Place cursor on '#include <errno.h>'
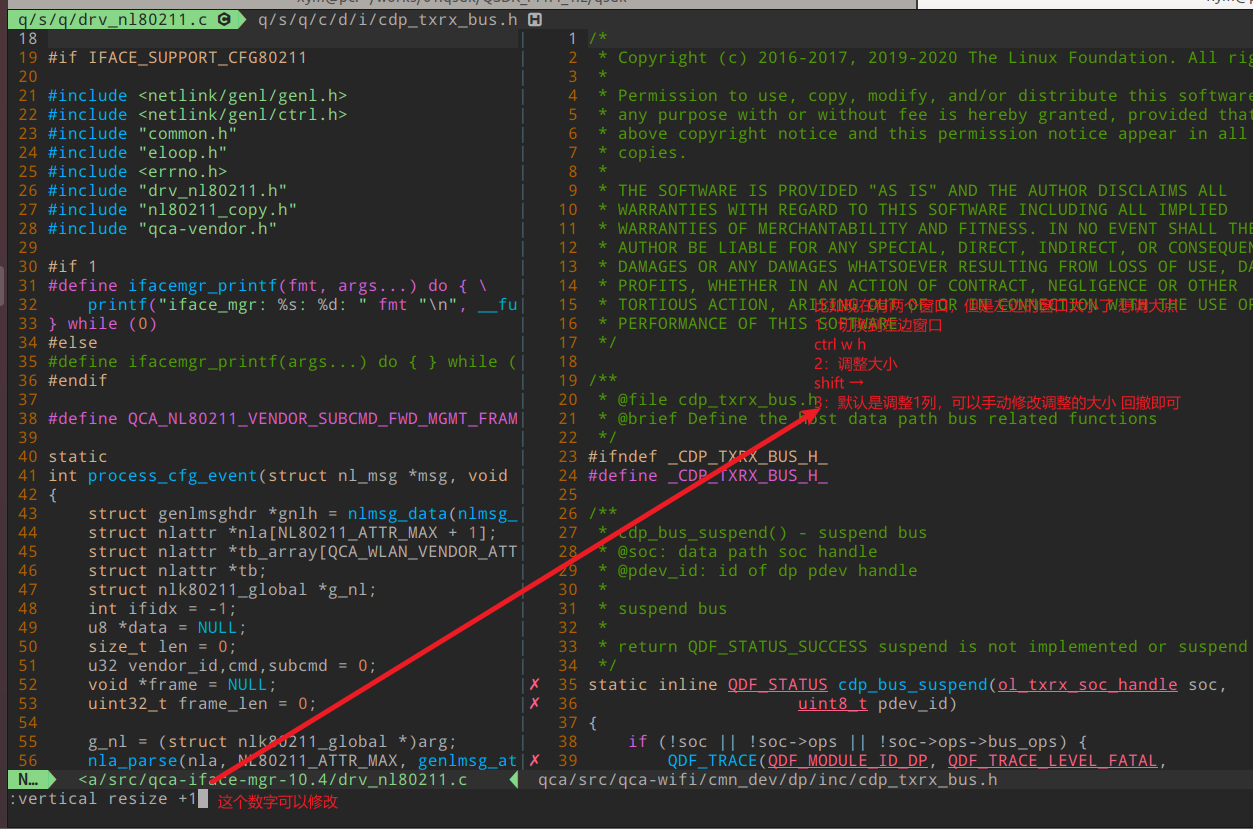The image size is (1253, 829). tap(137, 172)
